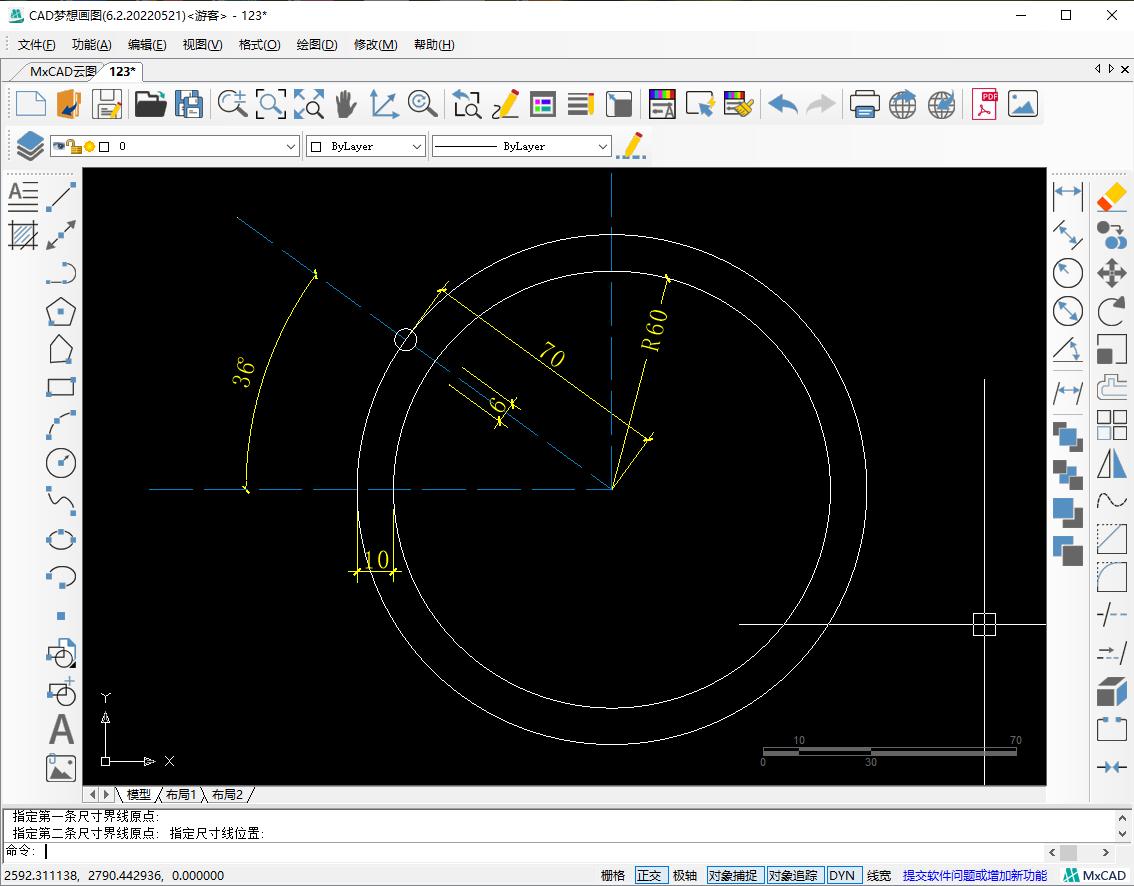Select the Text tool in the left toolbar
1134x886 pixels.
click(x=61, y=730)
